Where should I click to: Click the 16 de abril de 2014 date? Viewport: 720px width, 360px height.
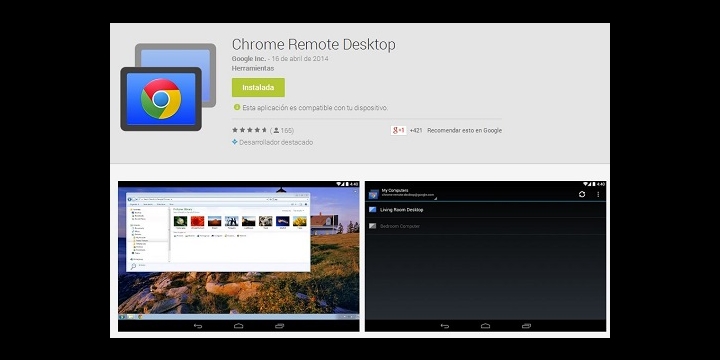point(300,59)
